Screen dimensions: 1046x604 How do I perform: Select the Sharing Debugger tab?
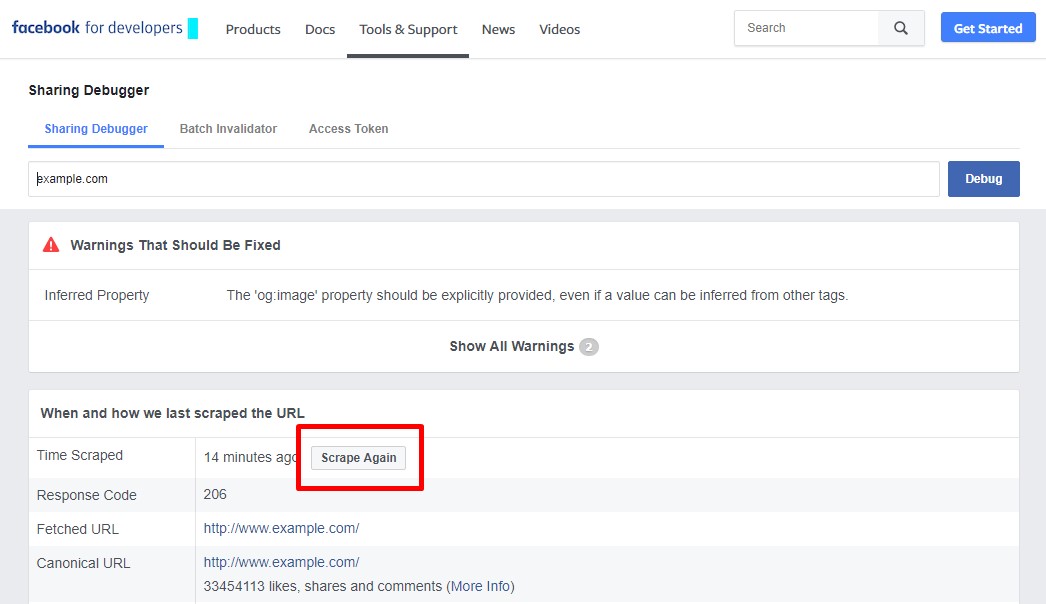pos(95,128)
